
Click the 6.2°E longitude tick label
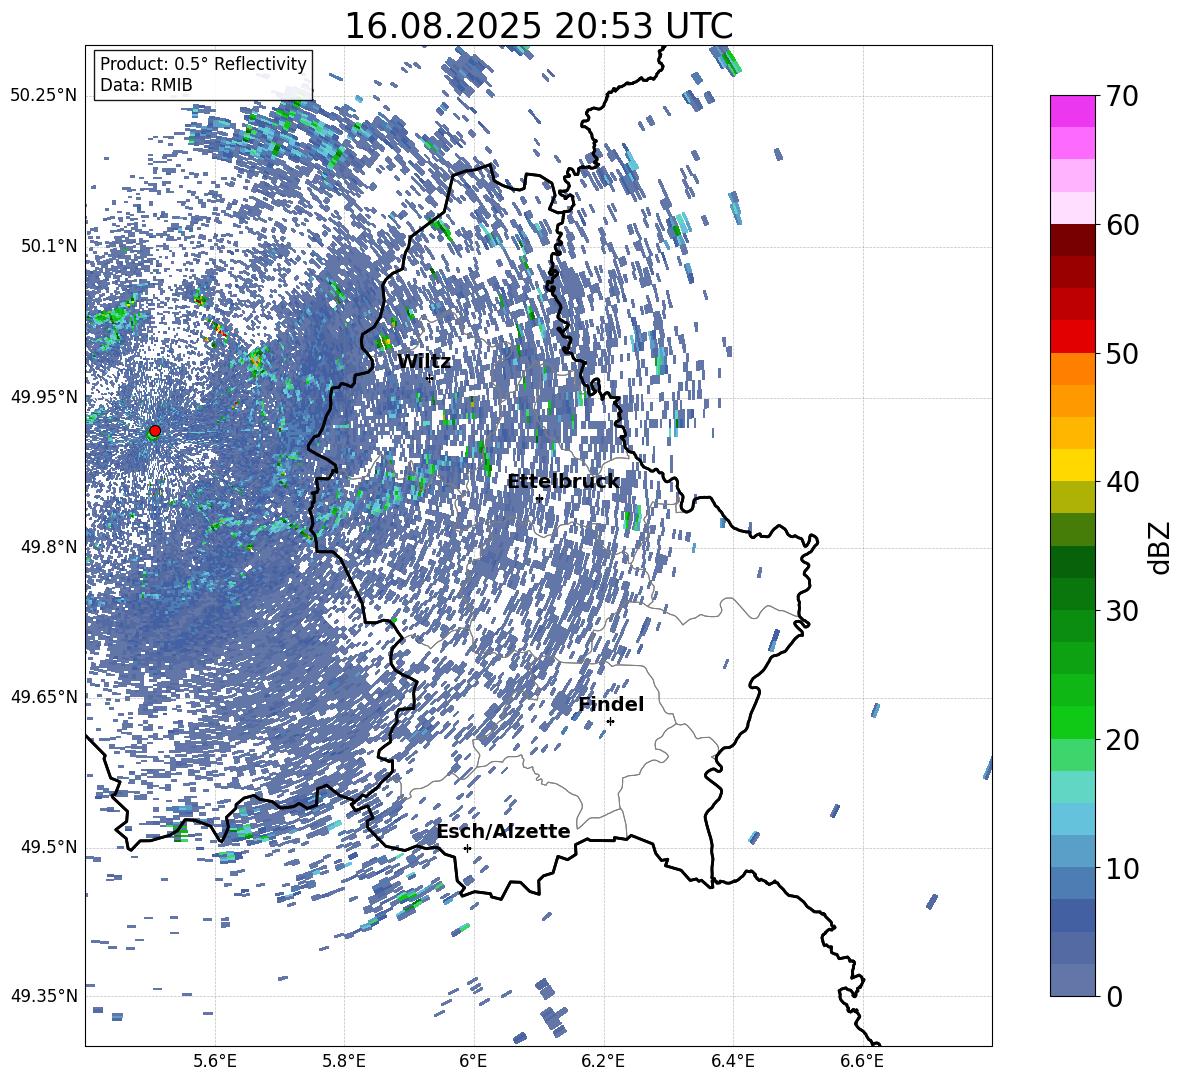(603, 1061)
